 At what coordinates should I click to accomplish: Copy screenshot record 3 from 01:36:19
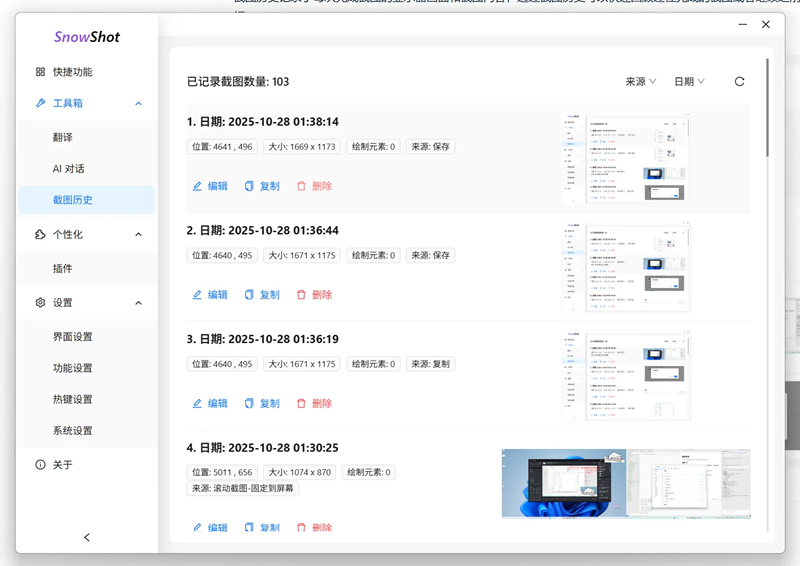(262, 403)
